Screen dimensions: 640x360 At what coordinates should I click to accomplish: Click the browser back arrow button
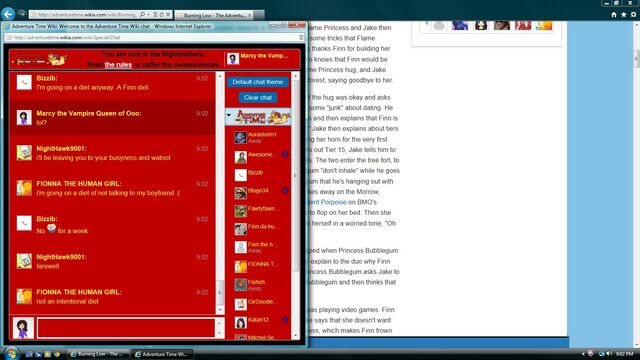tap(8, 14)
